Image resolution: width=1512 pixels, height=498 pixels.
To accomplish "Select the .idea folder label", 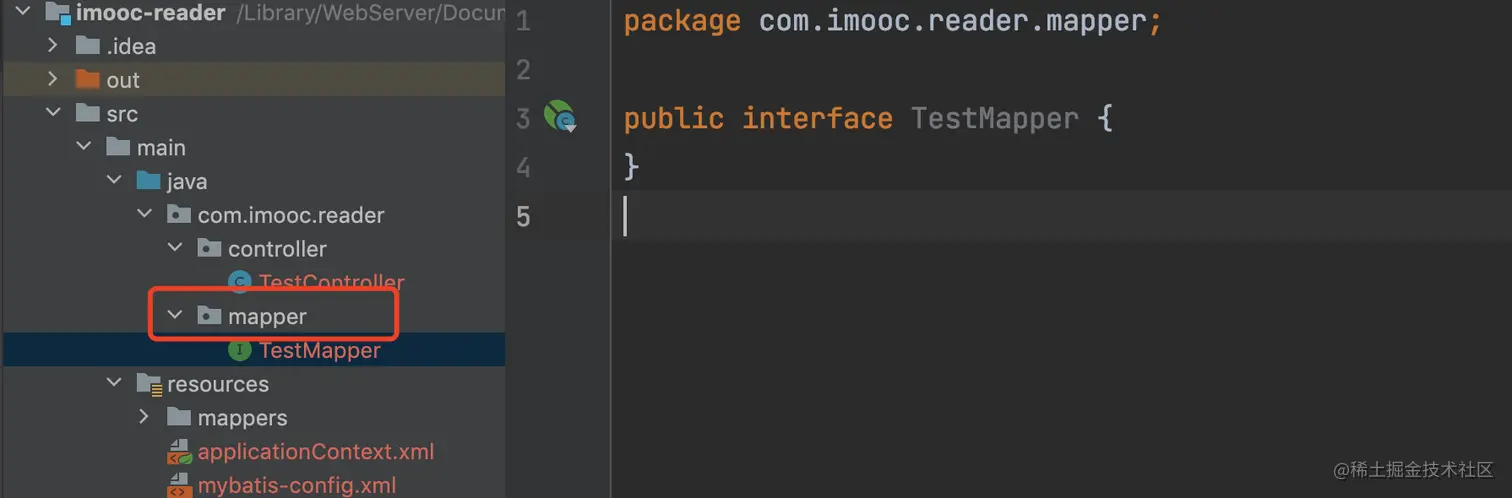I will [x=131, y=46].
